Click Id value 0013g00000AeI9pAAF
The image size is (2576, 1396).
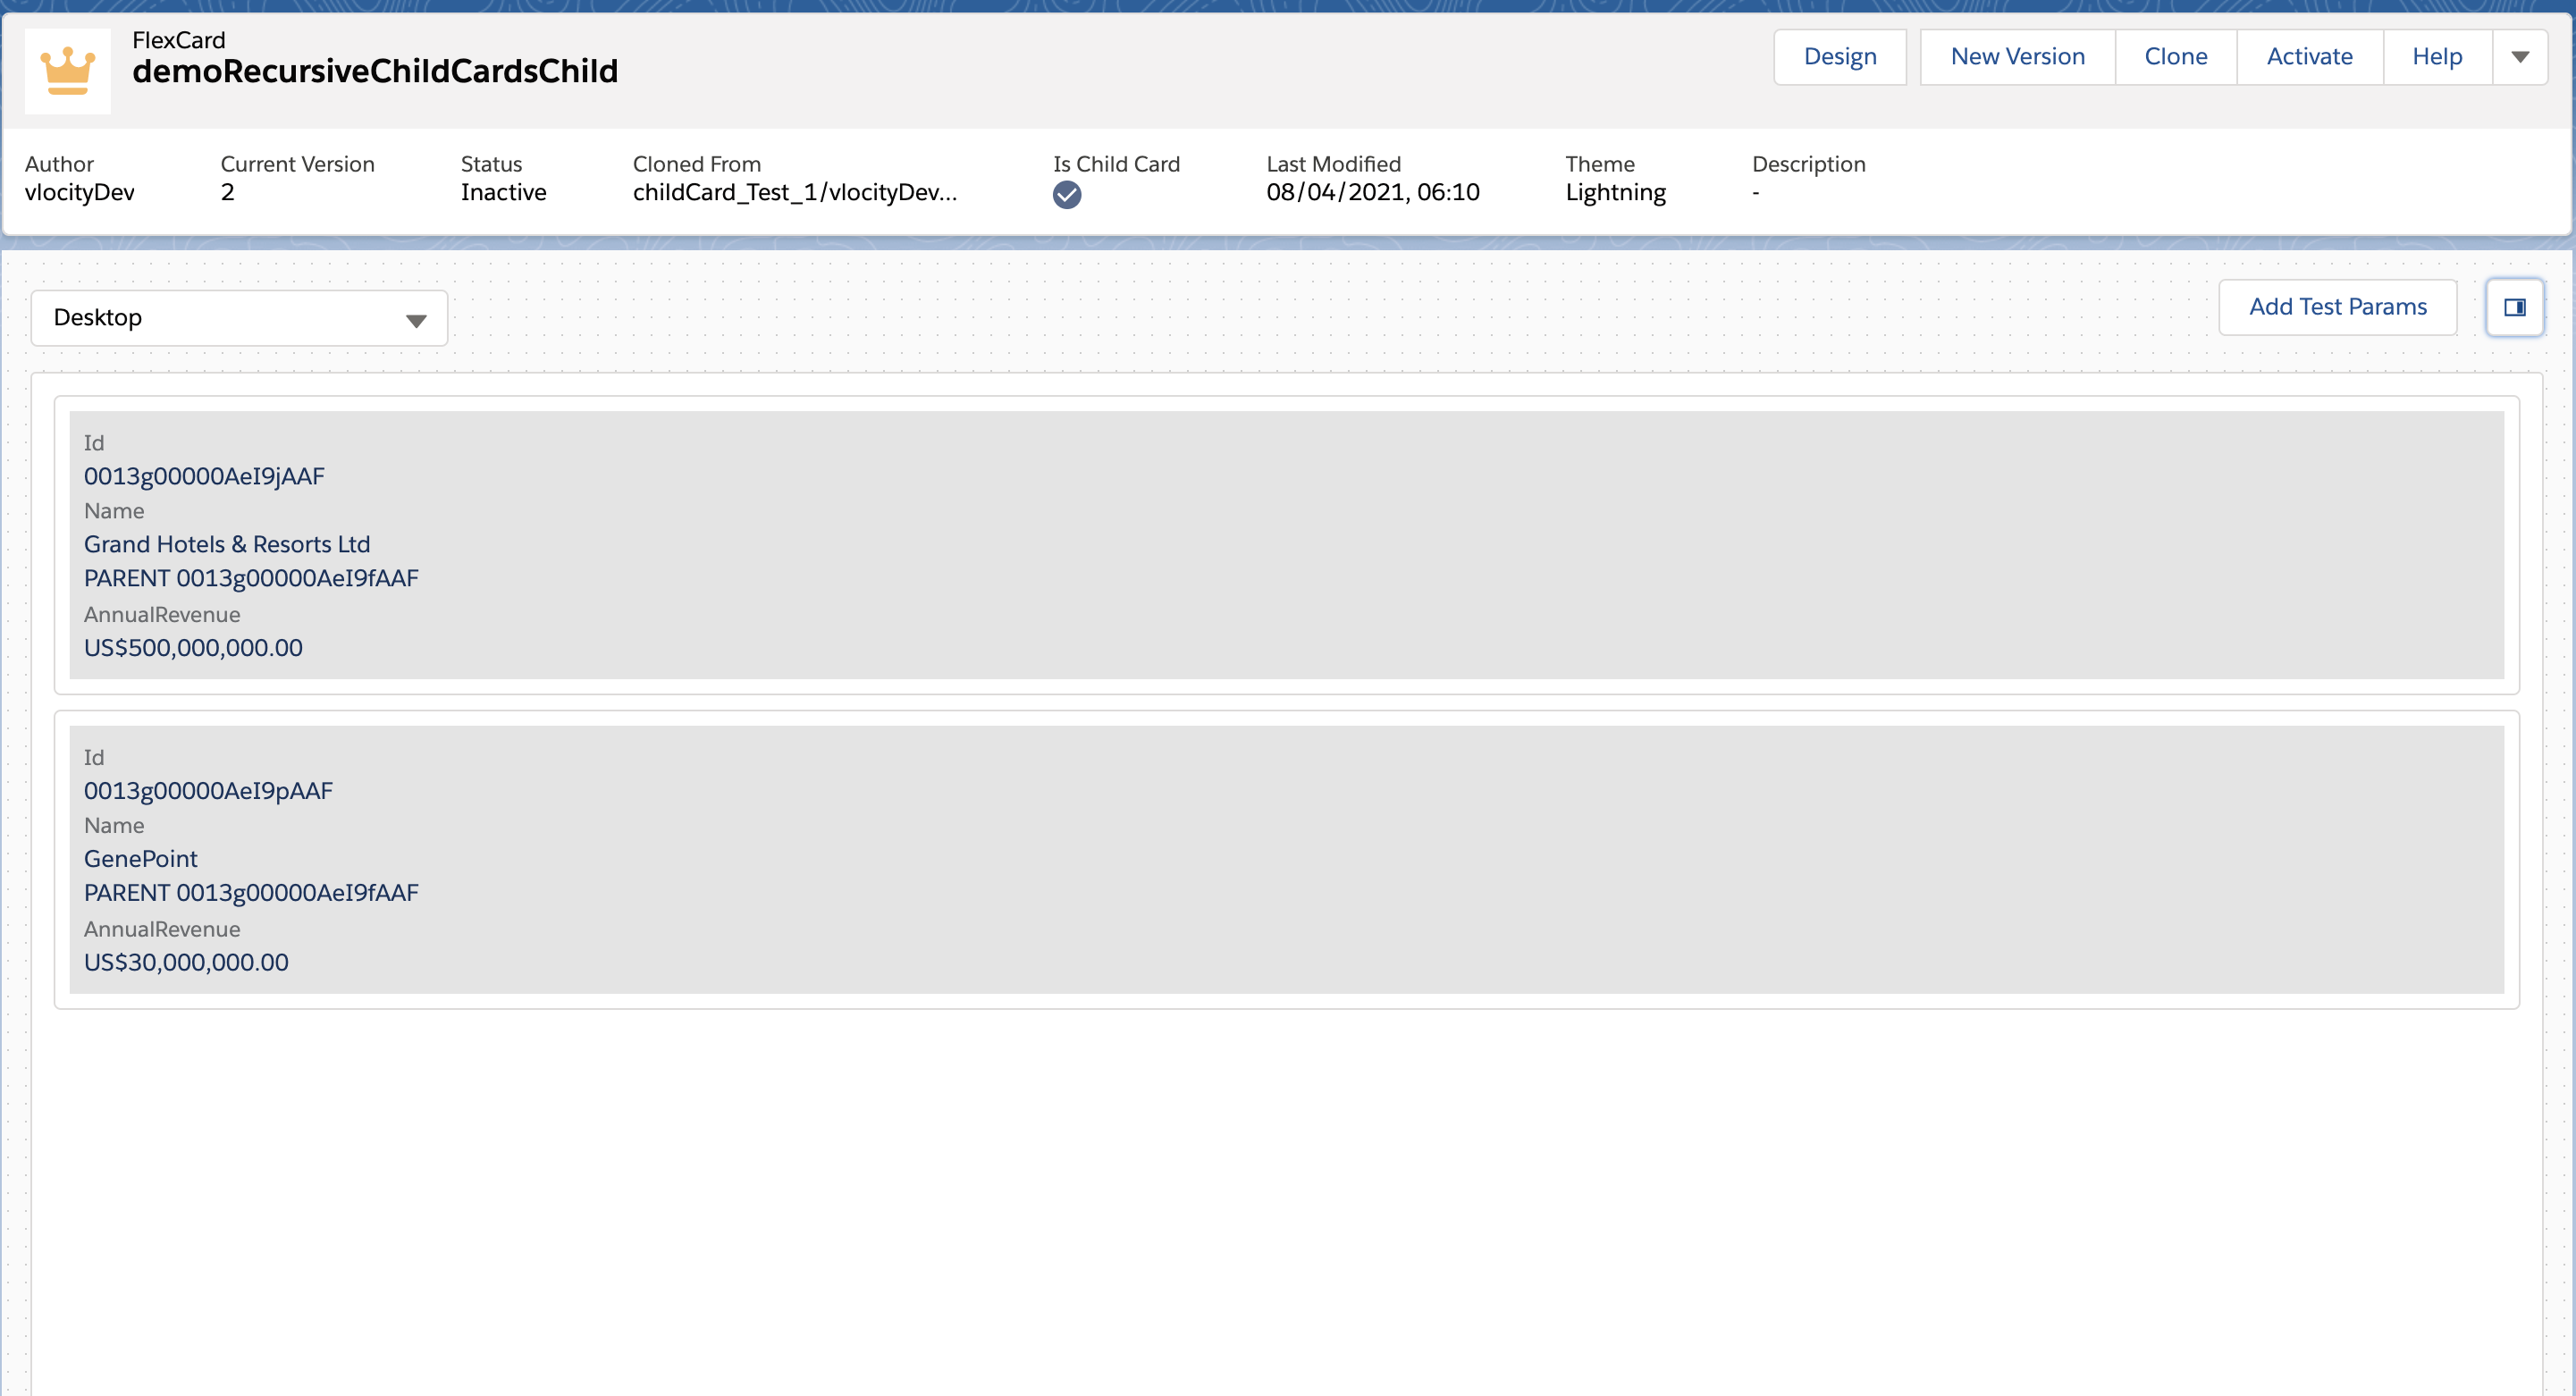(208, 791)
